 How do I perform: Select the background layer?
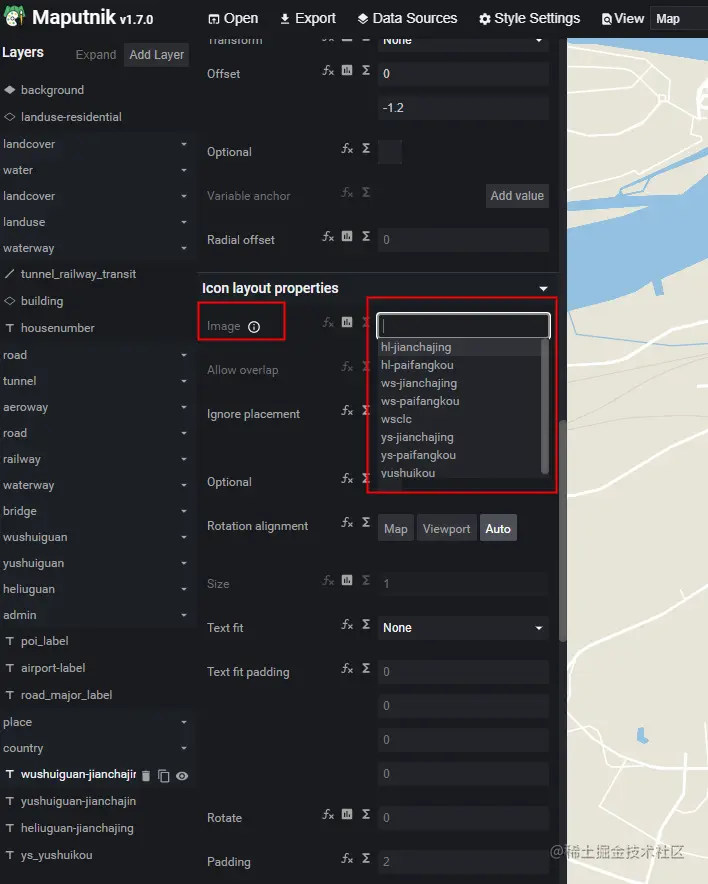click(52, 90)
